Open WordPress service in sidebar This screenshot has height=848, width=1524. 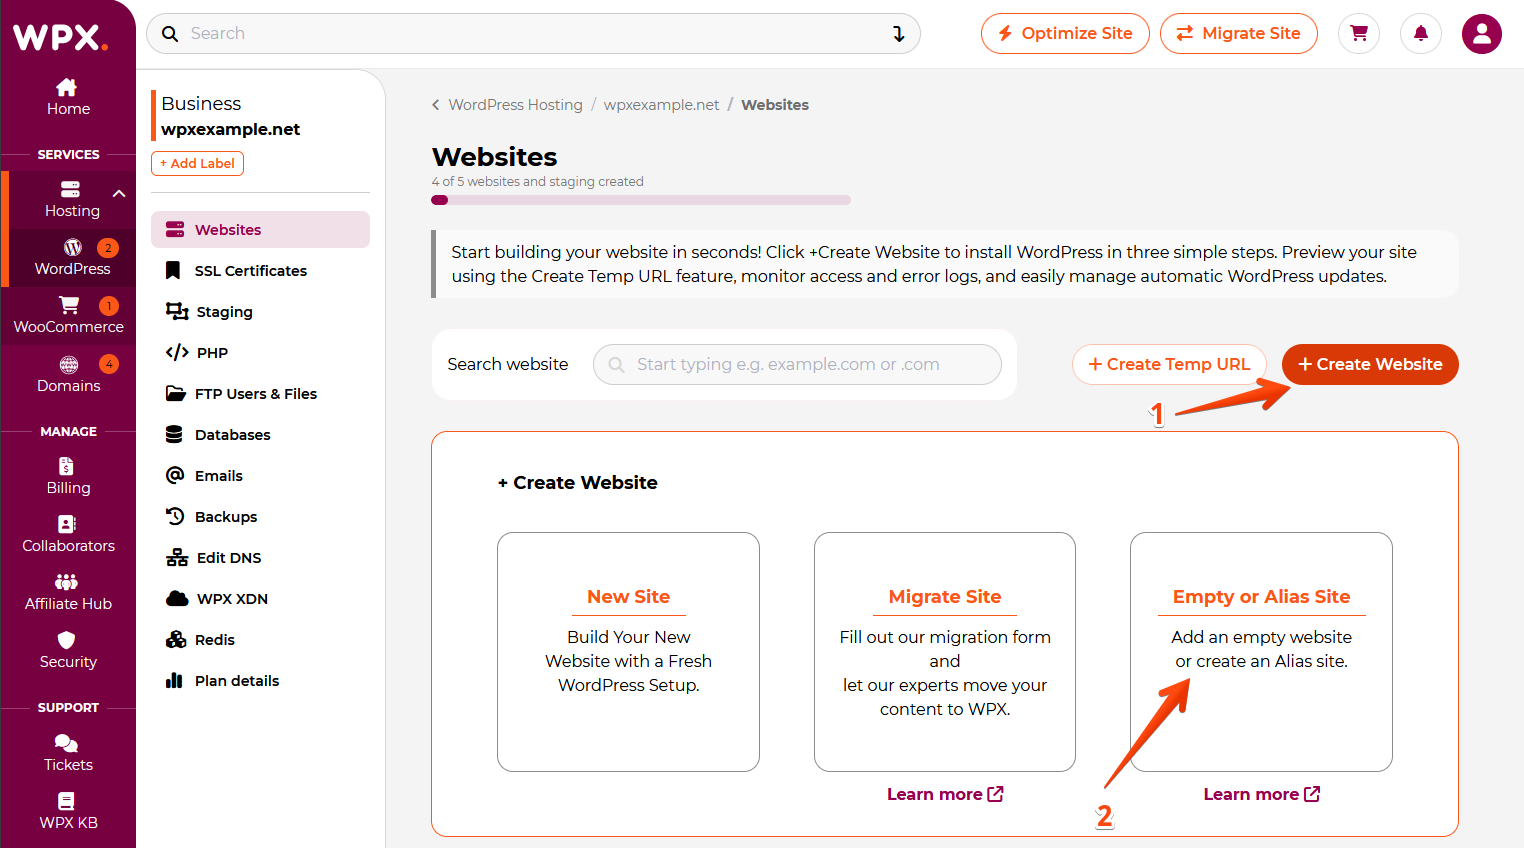72,257
